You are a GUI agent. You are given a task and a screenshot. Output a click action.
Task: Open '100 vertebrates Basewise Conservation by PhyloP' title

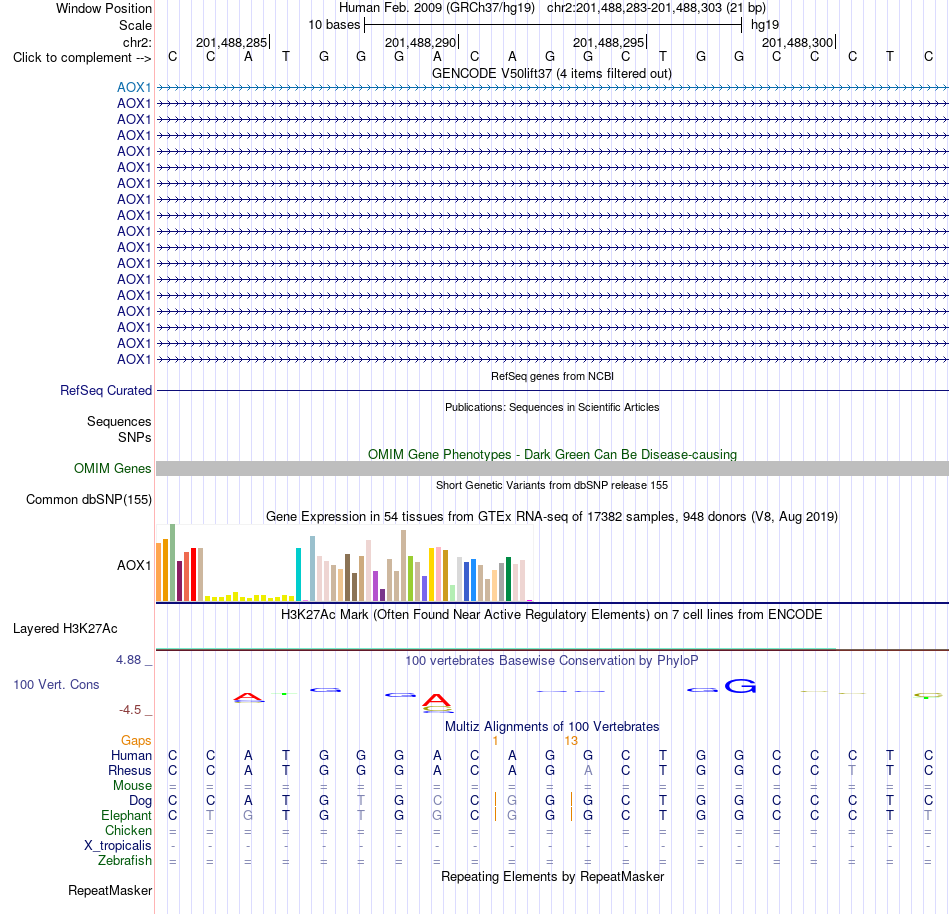[x=551, y=661]
